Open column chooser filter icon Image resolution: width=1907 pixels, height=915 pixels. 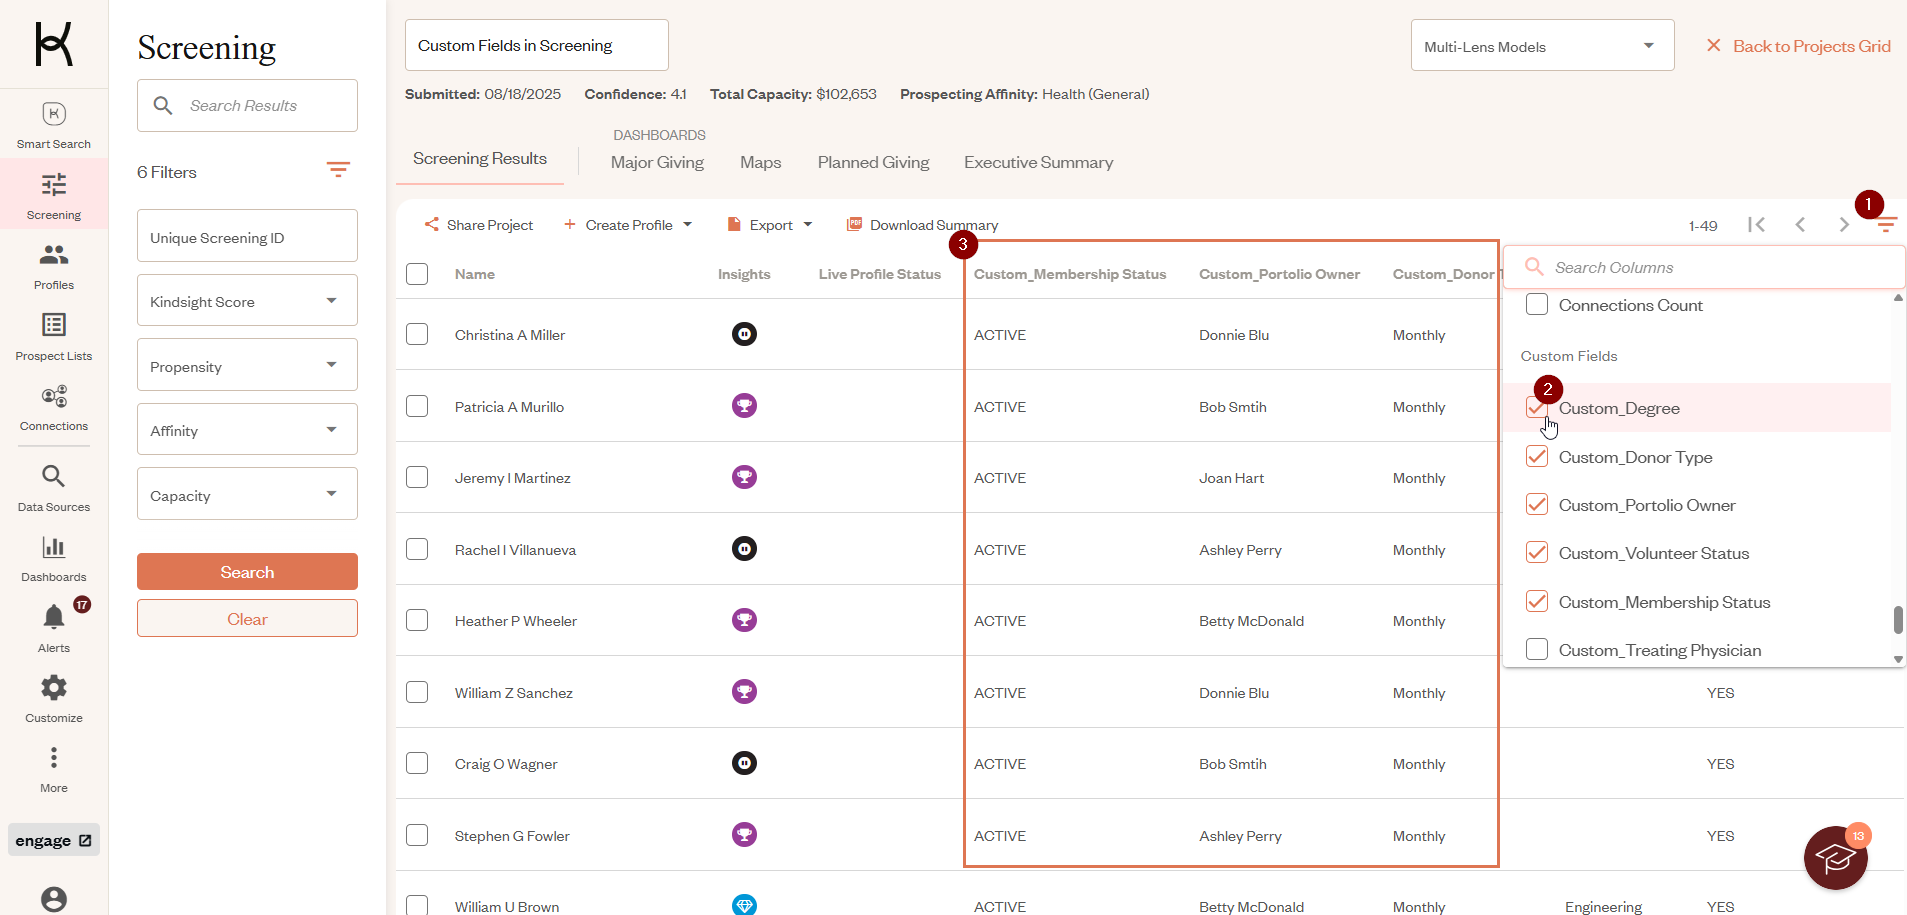[x=1886, y=225]
